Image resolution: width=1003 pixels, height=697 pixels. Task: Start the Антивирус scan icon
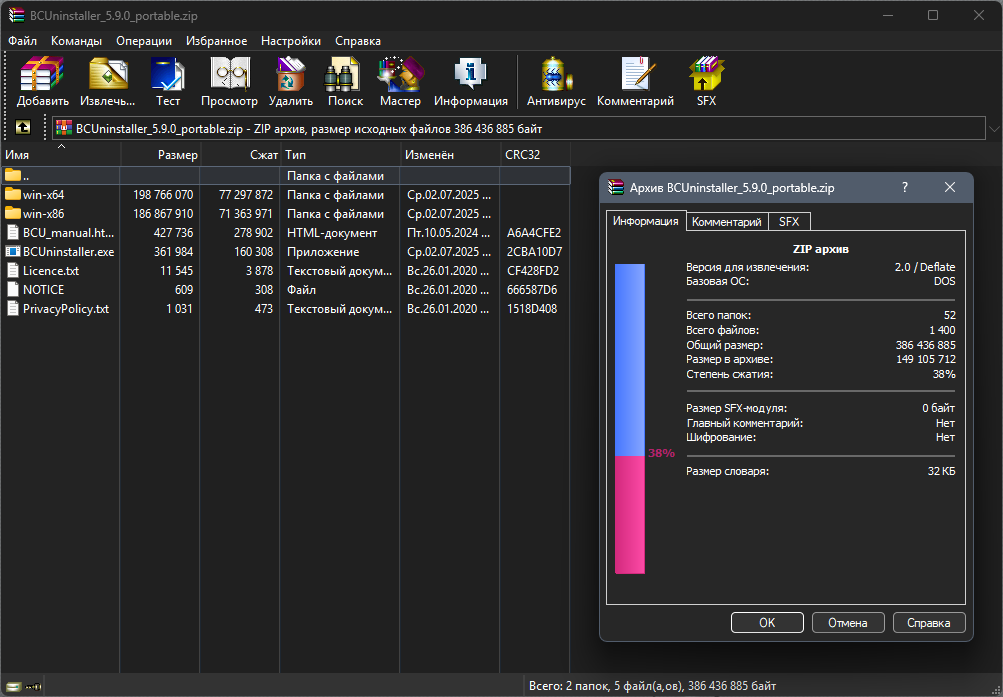click(x=555, y=74)
